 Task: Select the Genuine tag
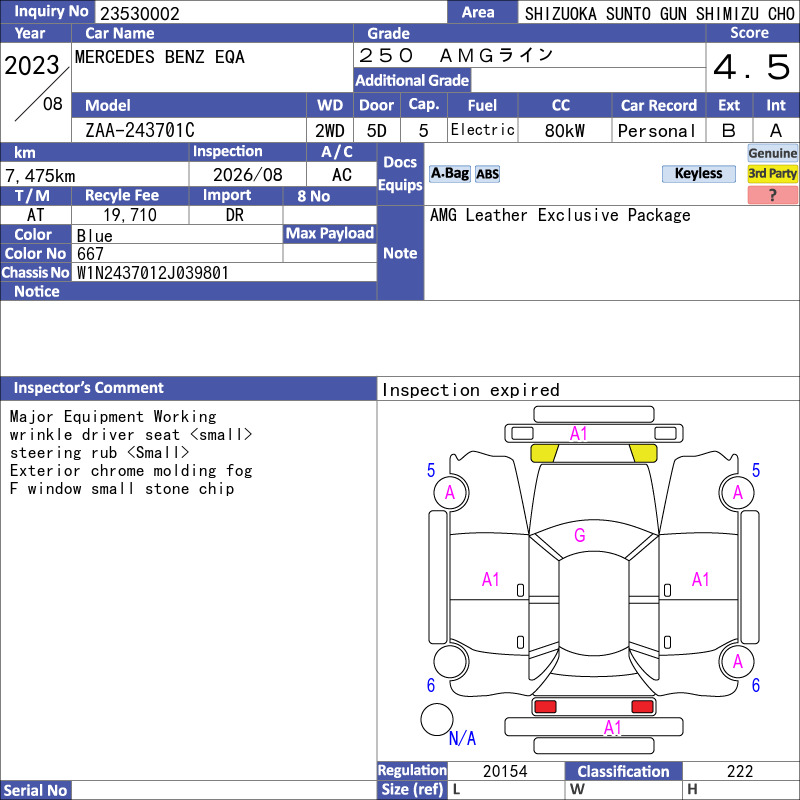tap(772, 153)
